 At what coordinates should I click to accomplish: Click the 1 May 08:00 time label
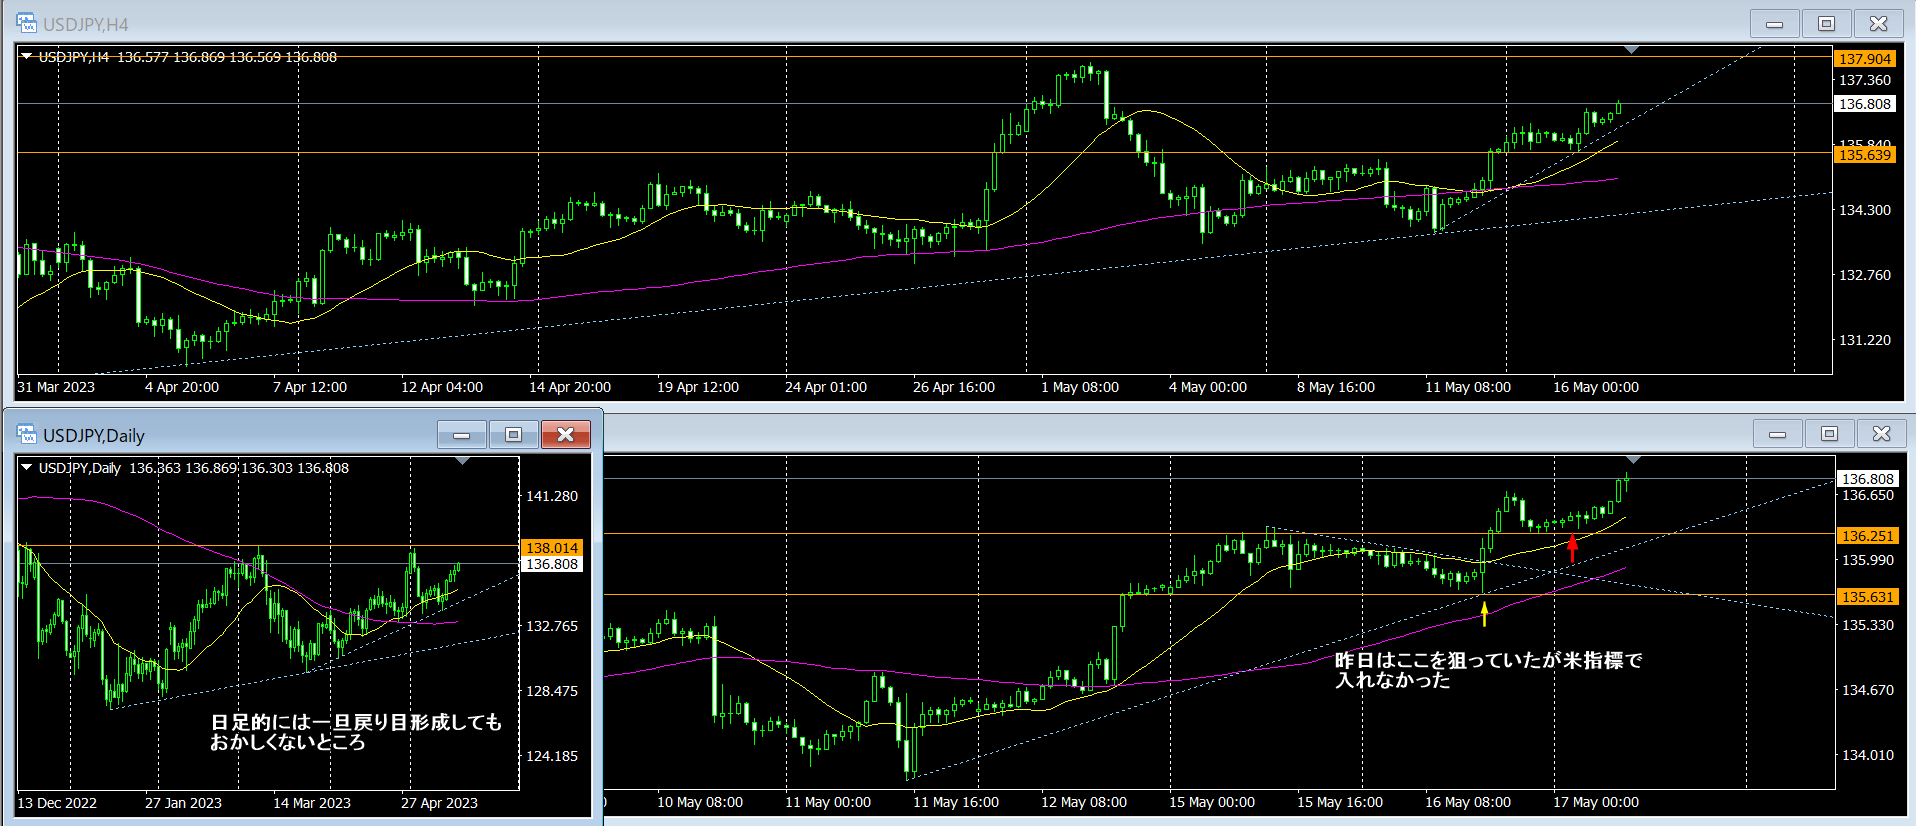pyautogui.click(x=1080, y=387)
